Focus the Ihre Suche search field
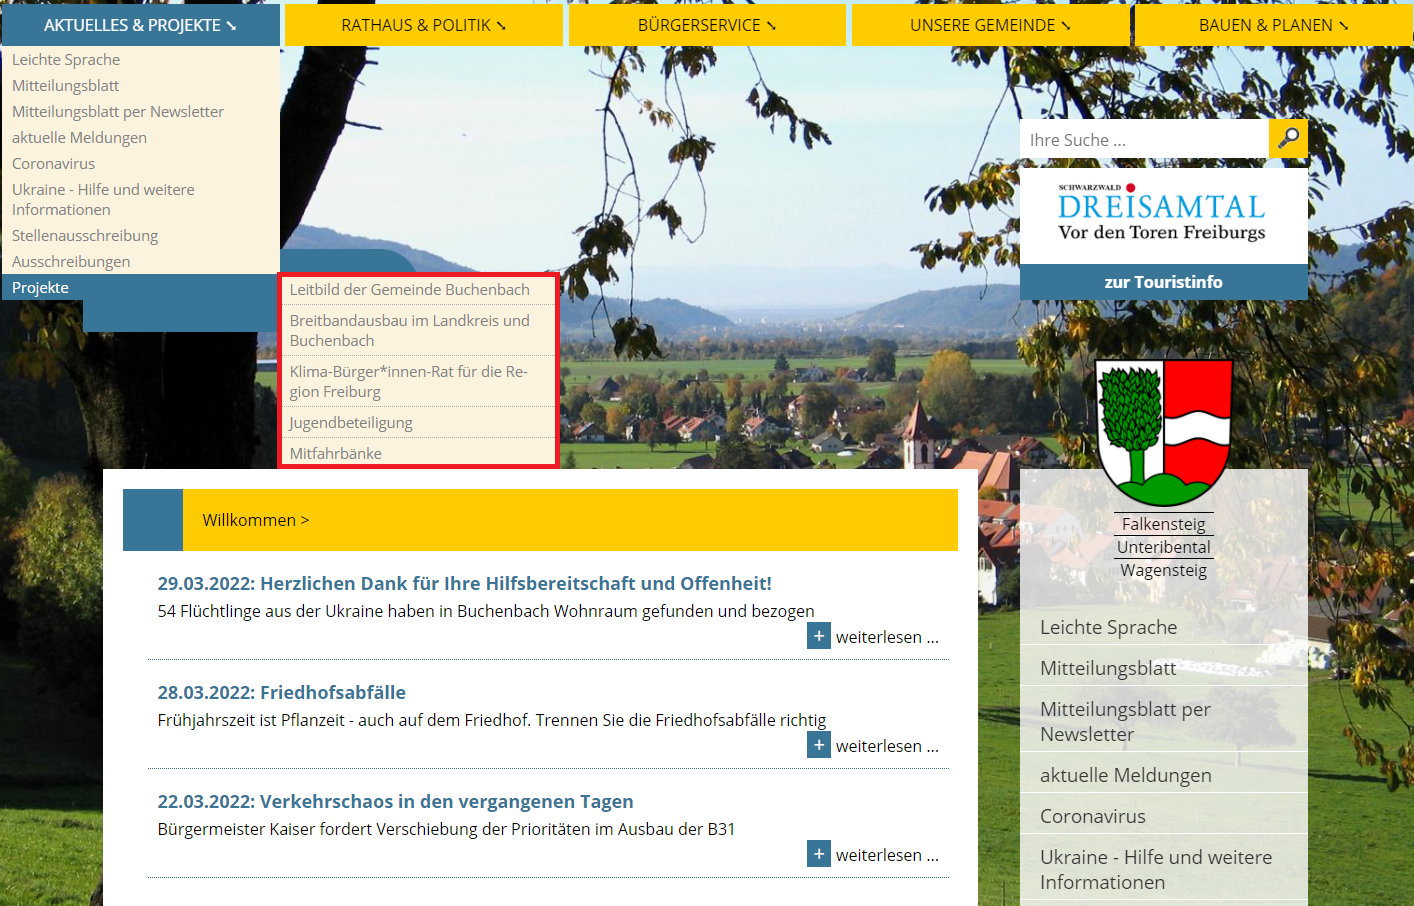 click(x=1143, y=140)
